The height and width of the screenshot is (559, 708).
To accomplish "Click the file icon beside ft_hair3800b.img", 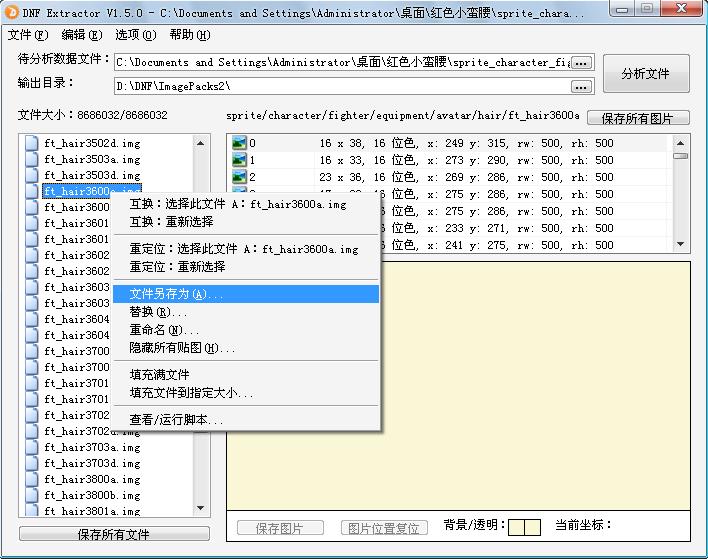I will pyautogui.click(x=32, y=495).
